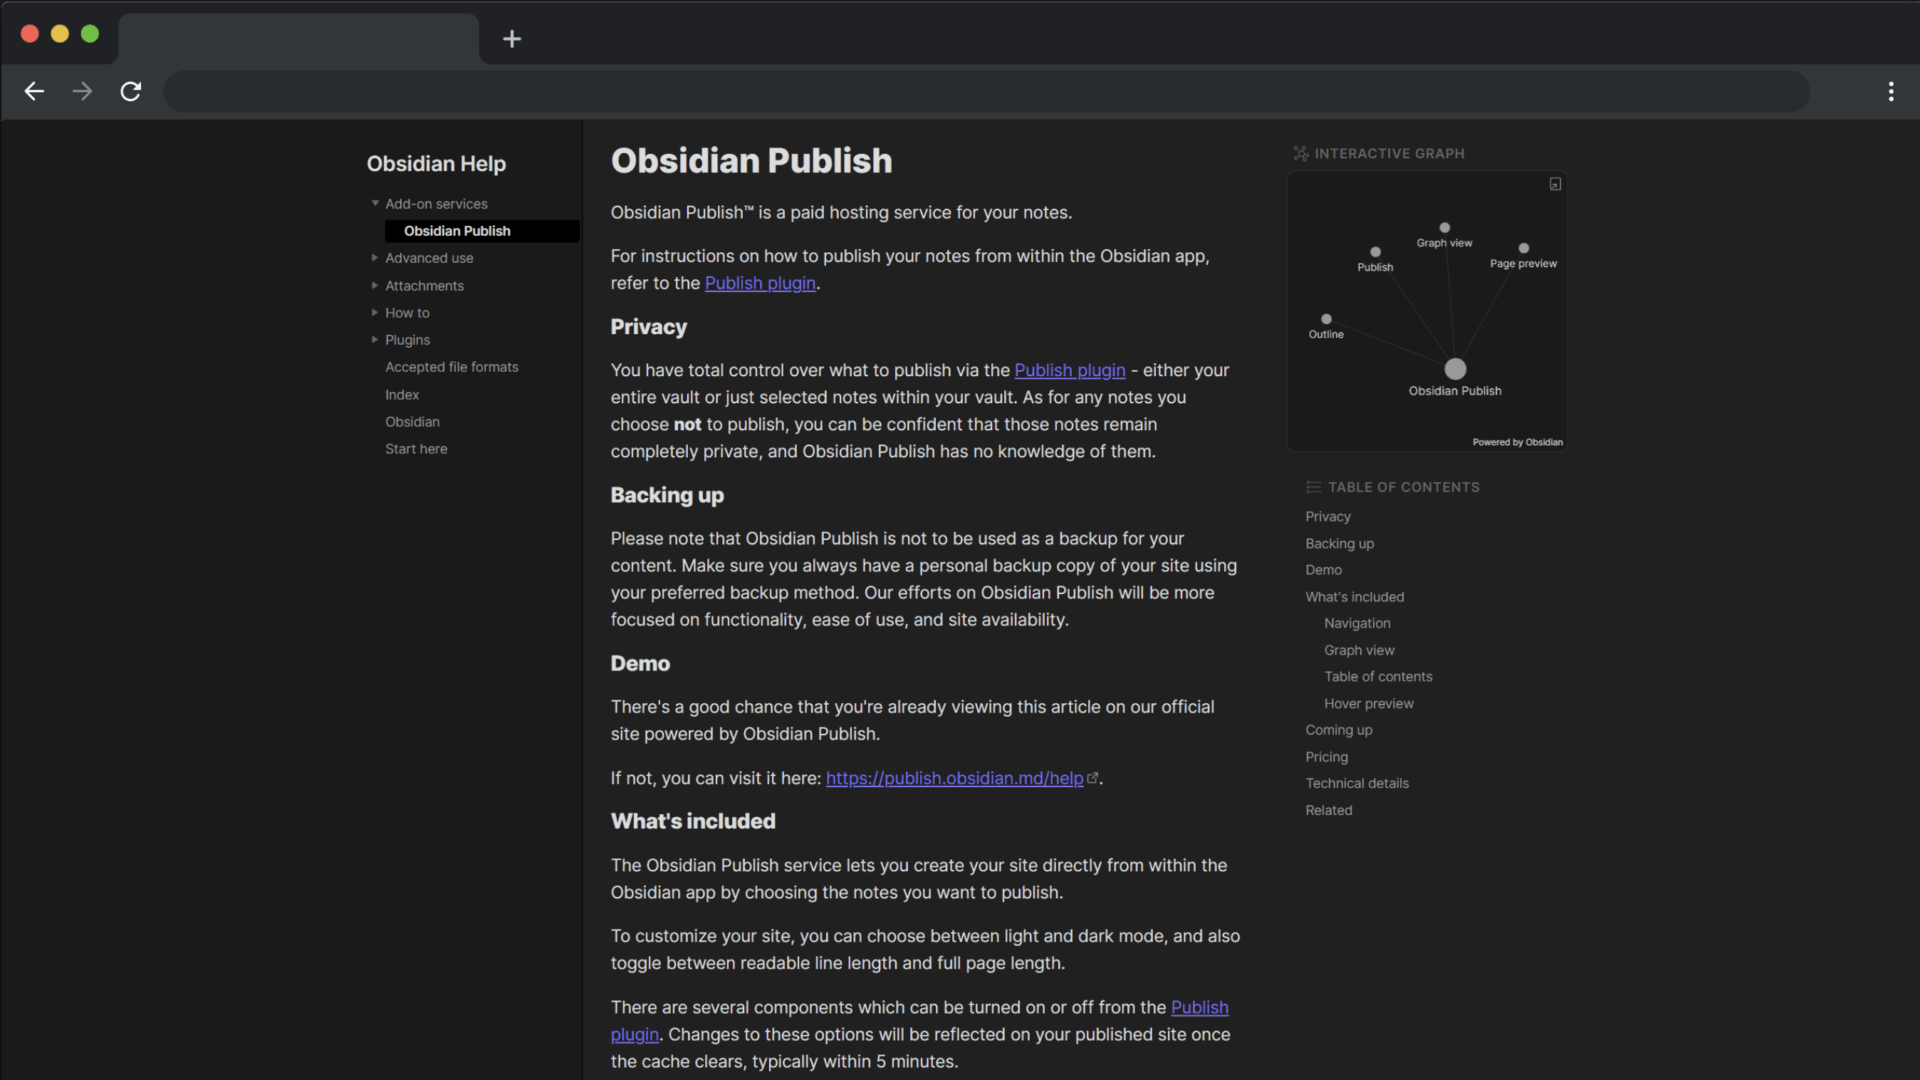Click the browser forward arrow
This screenshot has height=1080, width=1920.
pos(82,92)
